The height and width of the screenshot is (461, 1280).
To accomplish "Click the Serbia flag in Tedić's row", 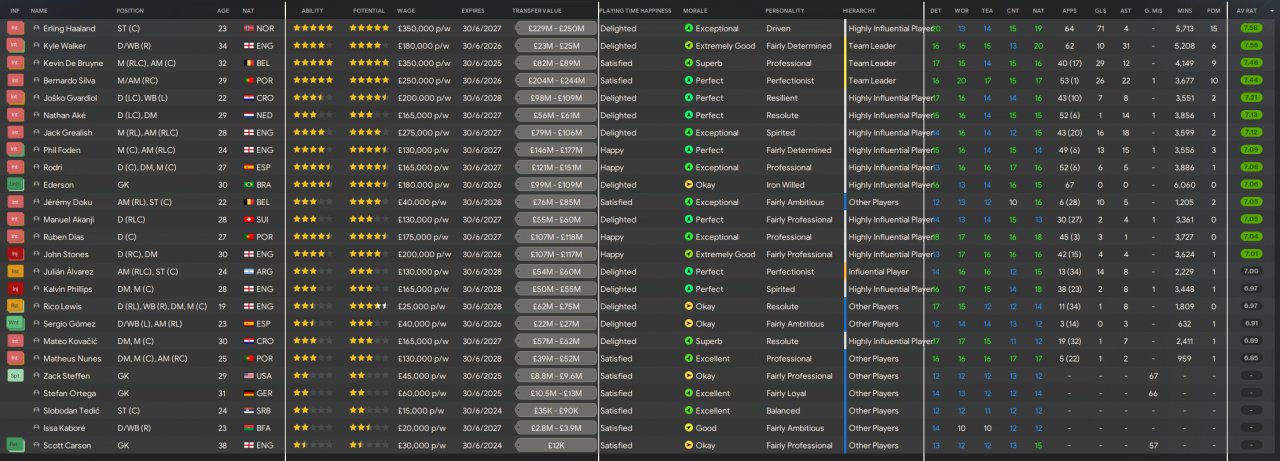I will point(249,411).
